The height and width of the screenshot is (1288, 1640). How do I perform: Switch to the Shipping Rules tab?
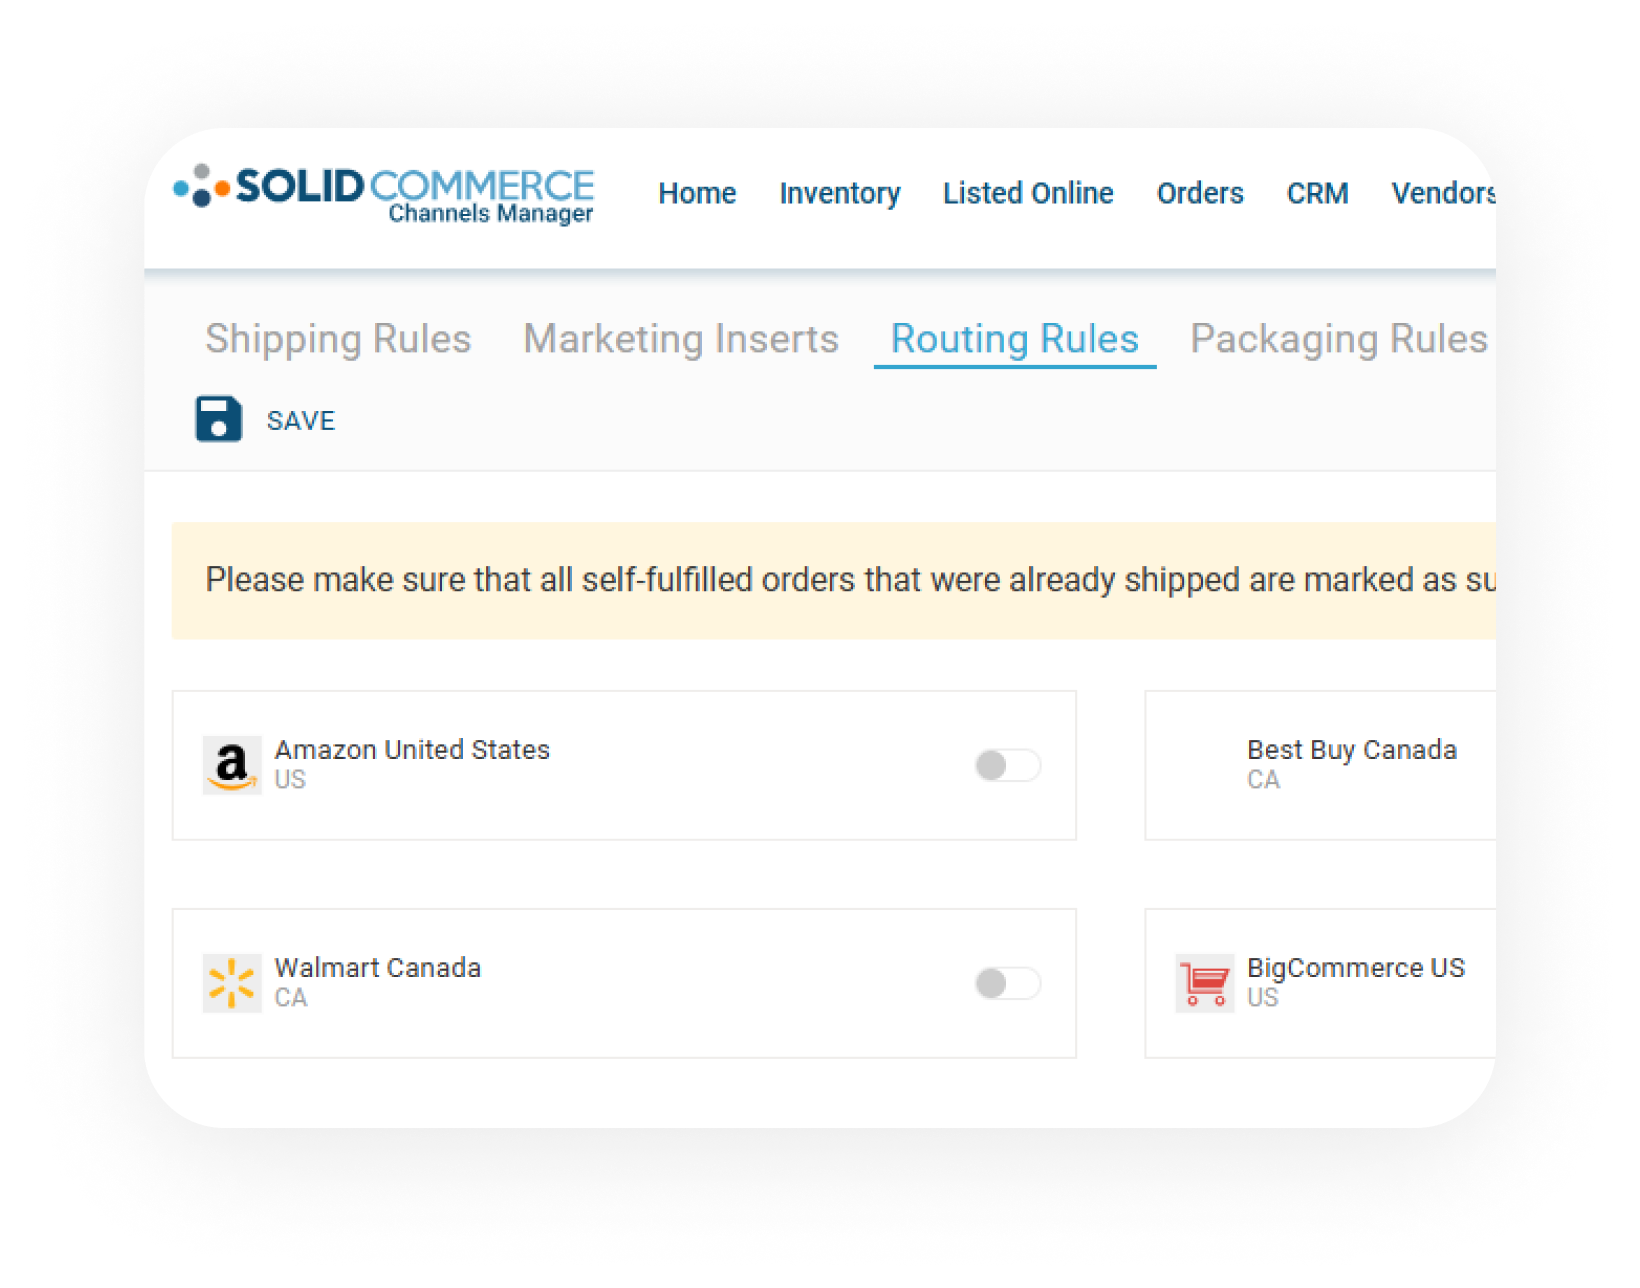point(338,339)
